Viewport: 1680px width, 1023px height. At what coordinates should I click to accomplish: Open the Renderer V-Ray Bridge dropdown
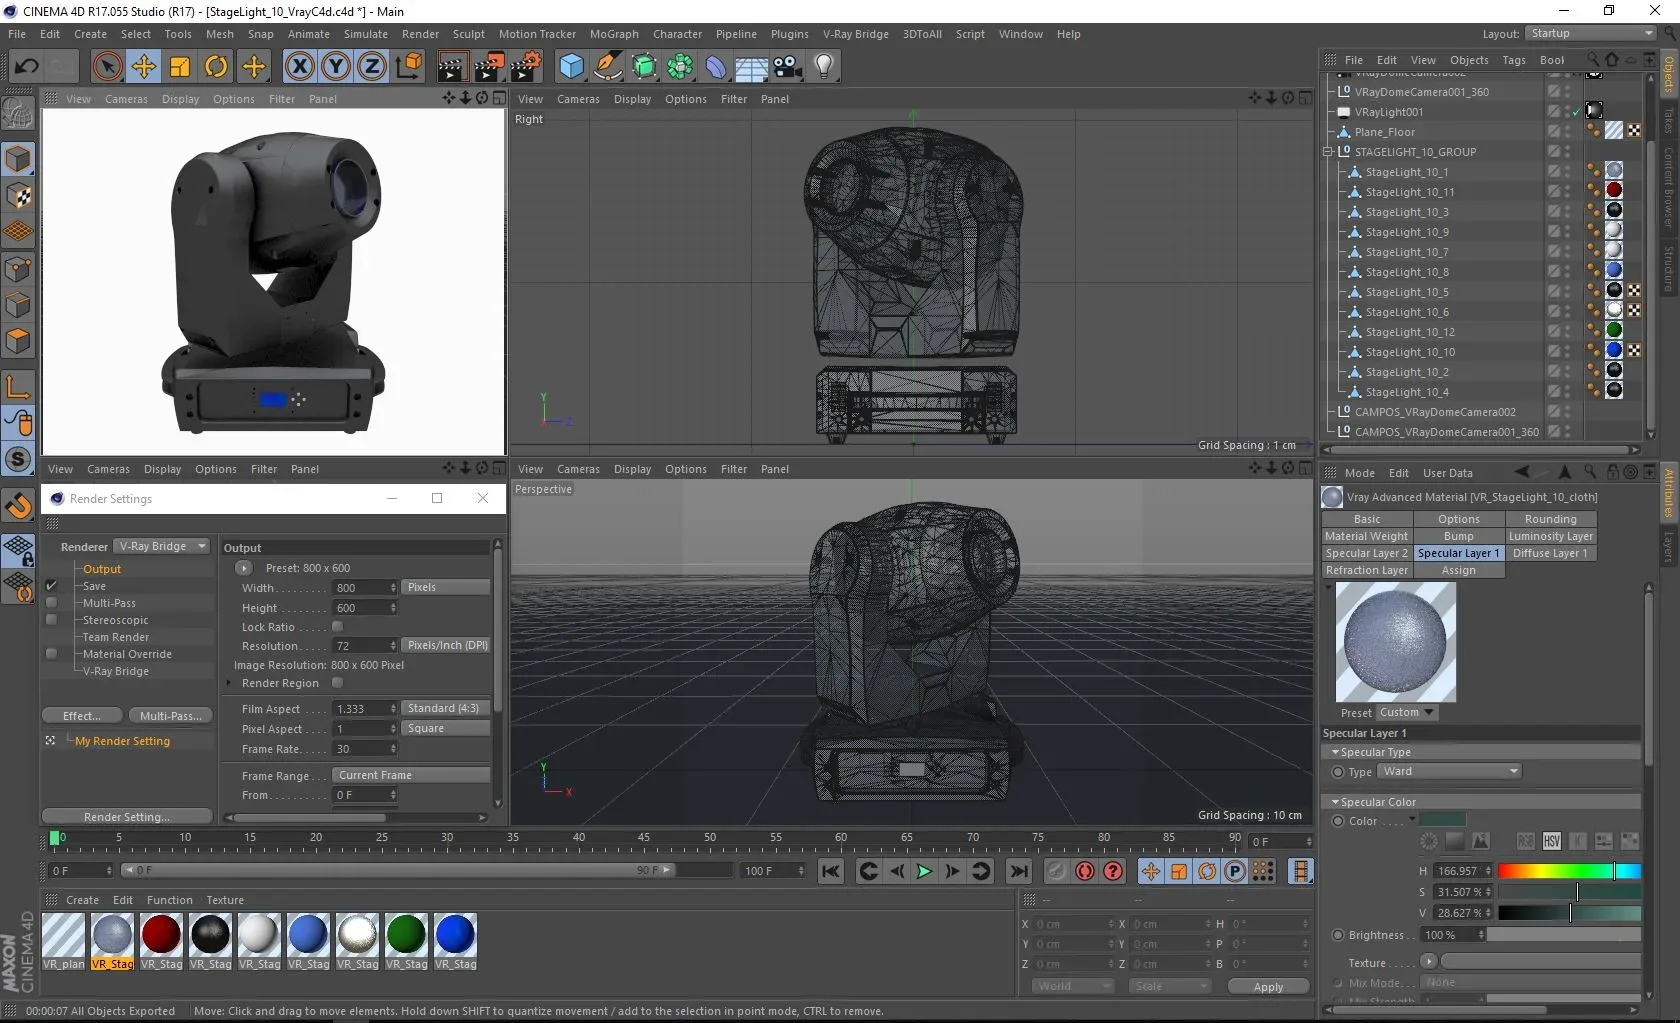pos(162,546)
